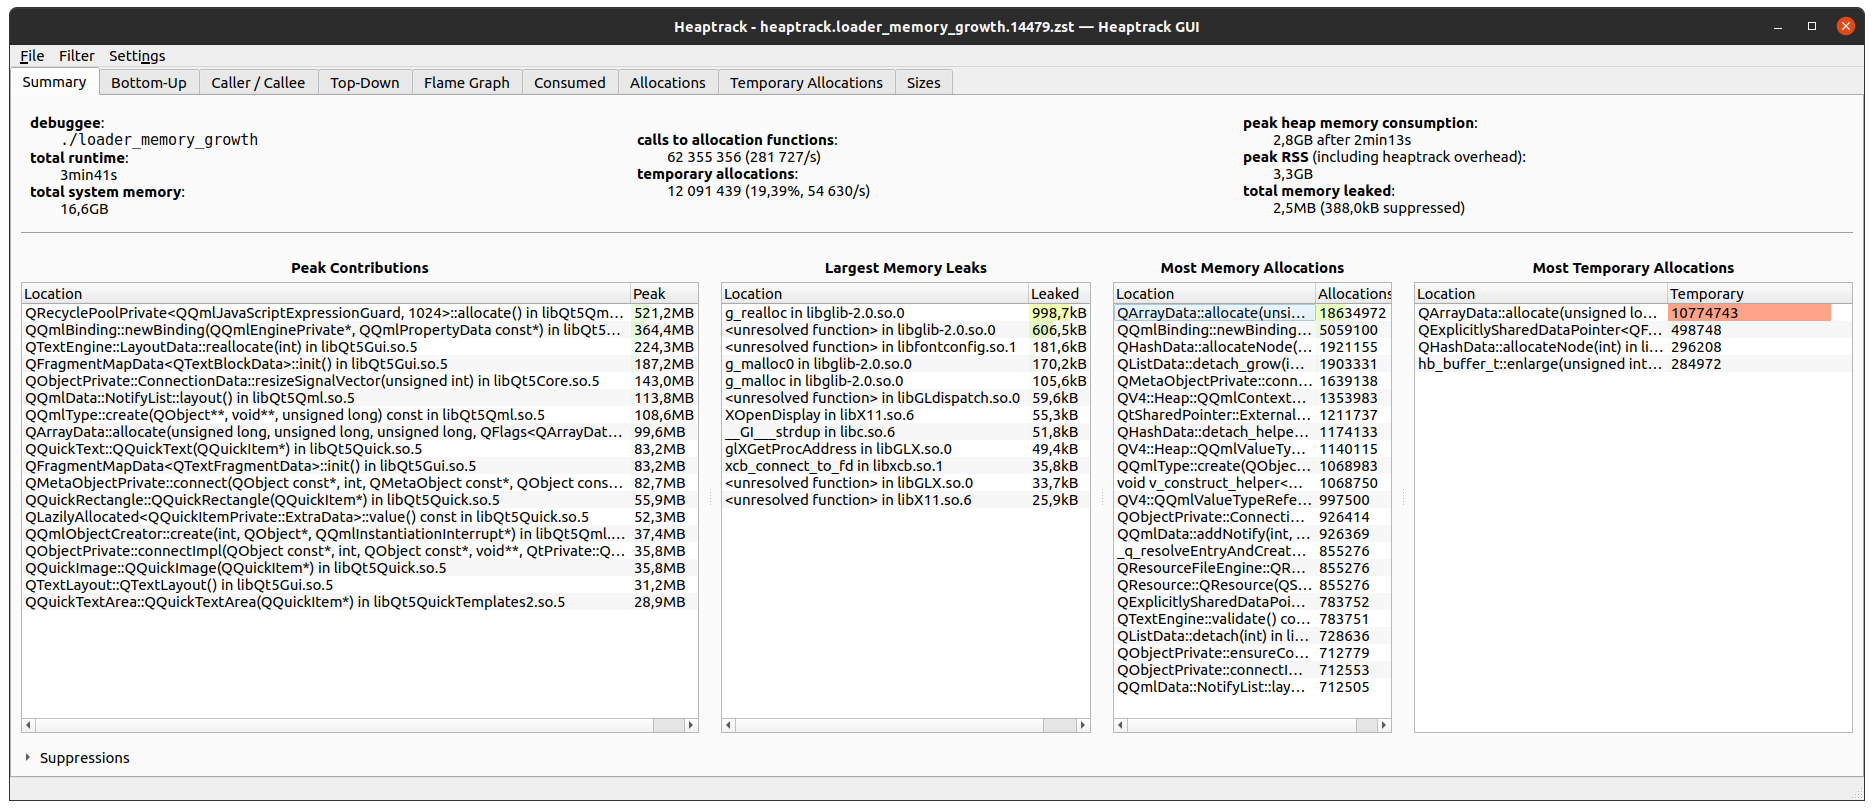The width and height of the screenshot is (1874, 810).
Task: Click the 521,2MB peak value cell
Action: tap(664, 313)
